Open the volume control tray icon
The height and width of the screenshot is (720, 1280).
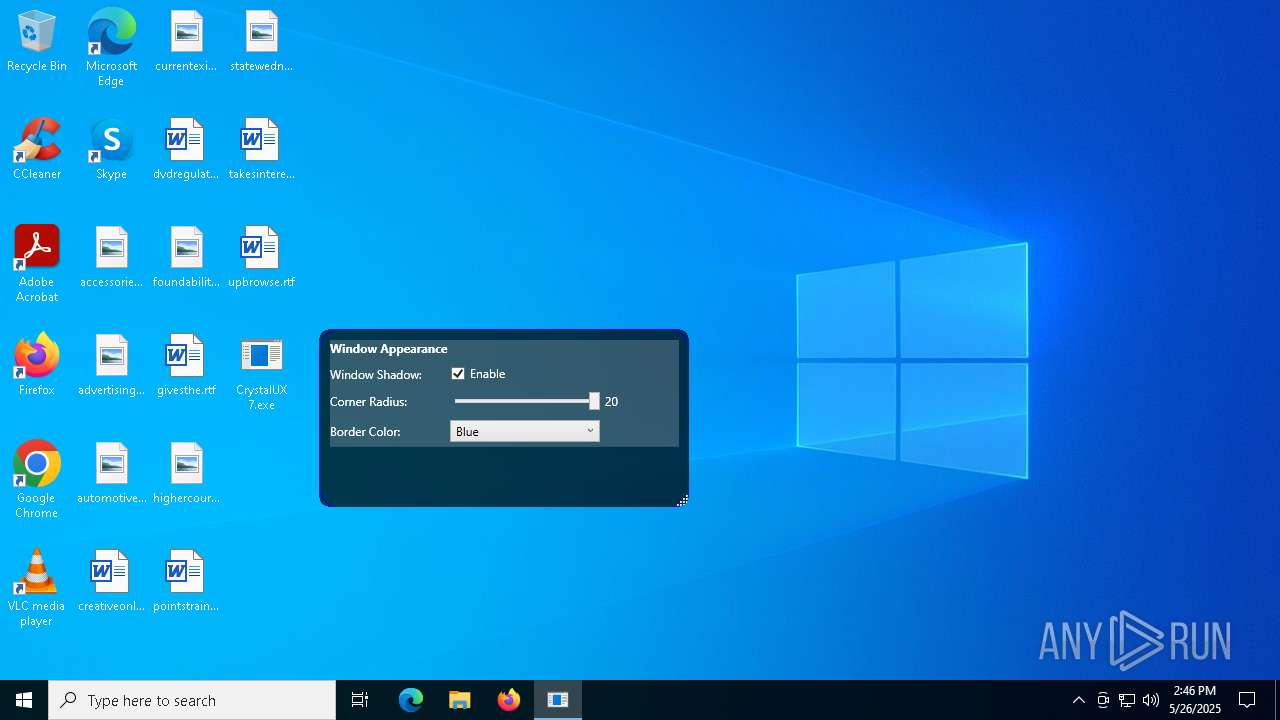(x=1151, y=700)
